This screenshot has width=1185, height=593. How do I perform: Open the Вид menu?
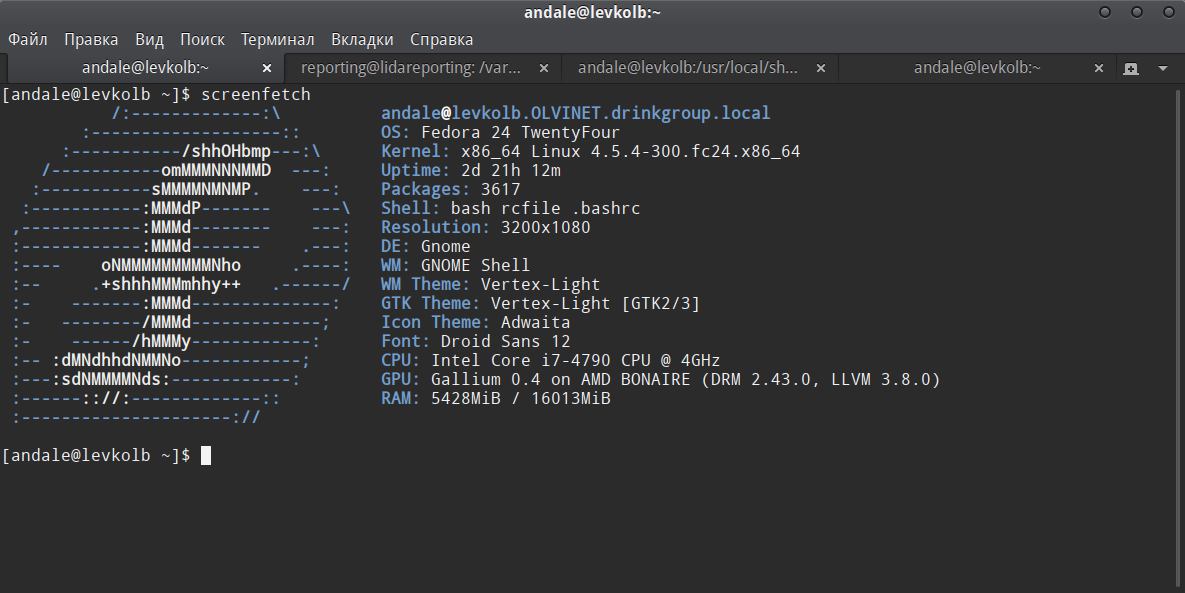click(x=150, y=39)
